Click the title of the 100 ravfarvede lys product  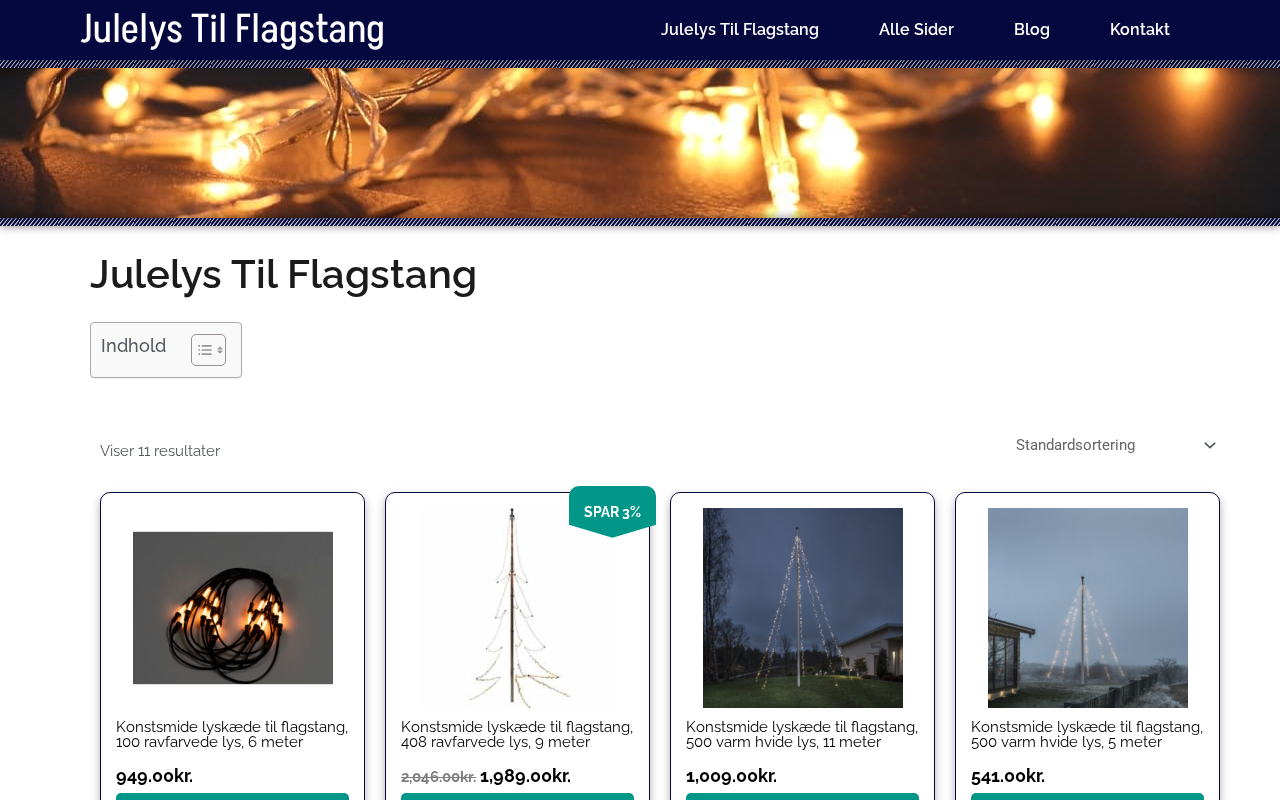232,734
